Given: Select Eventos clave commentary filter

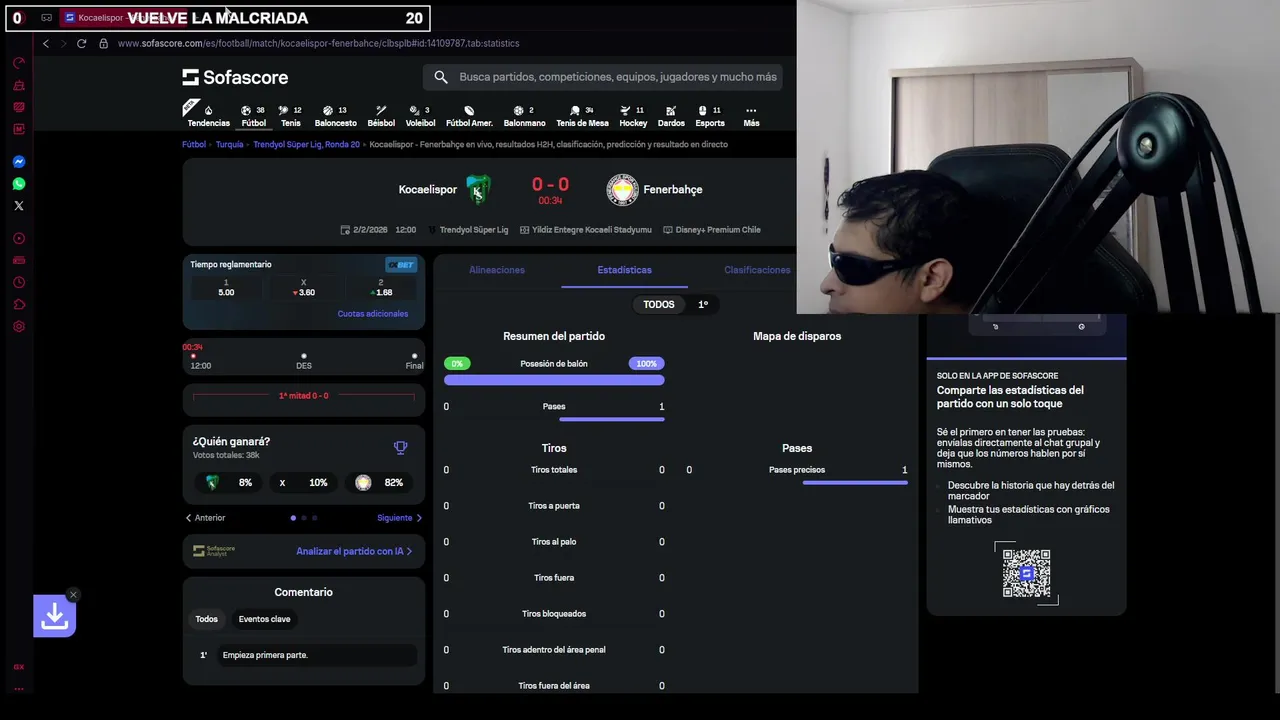Looking at the screenshot, I should point(264,619).
